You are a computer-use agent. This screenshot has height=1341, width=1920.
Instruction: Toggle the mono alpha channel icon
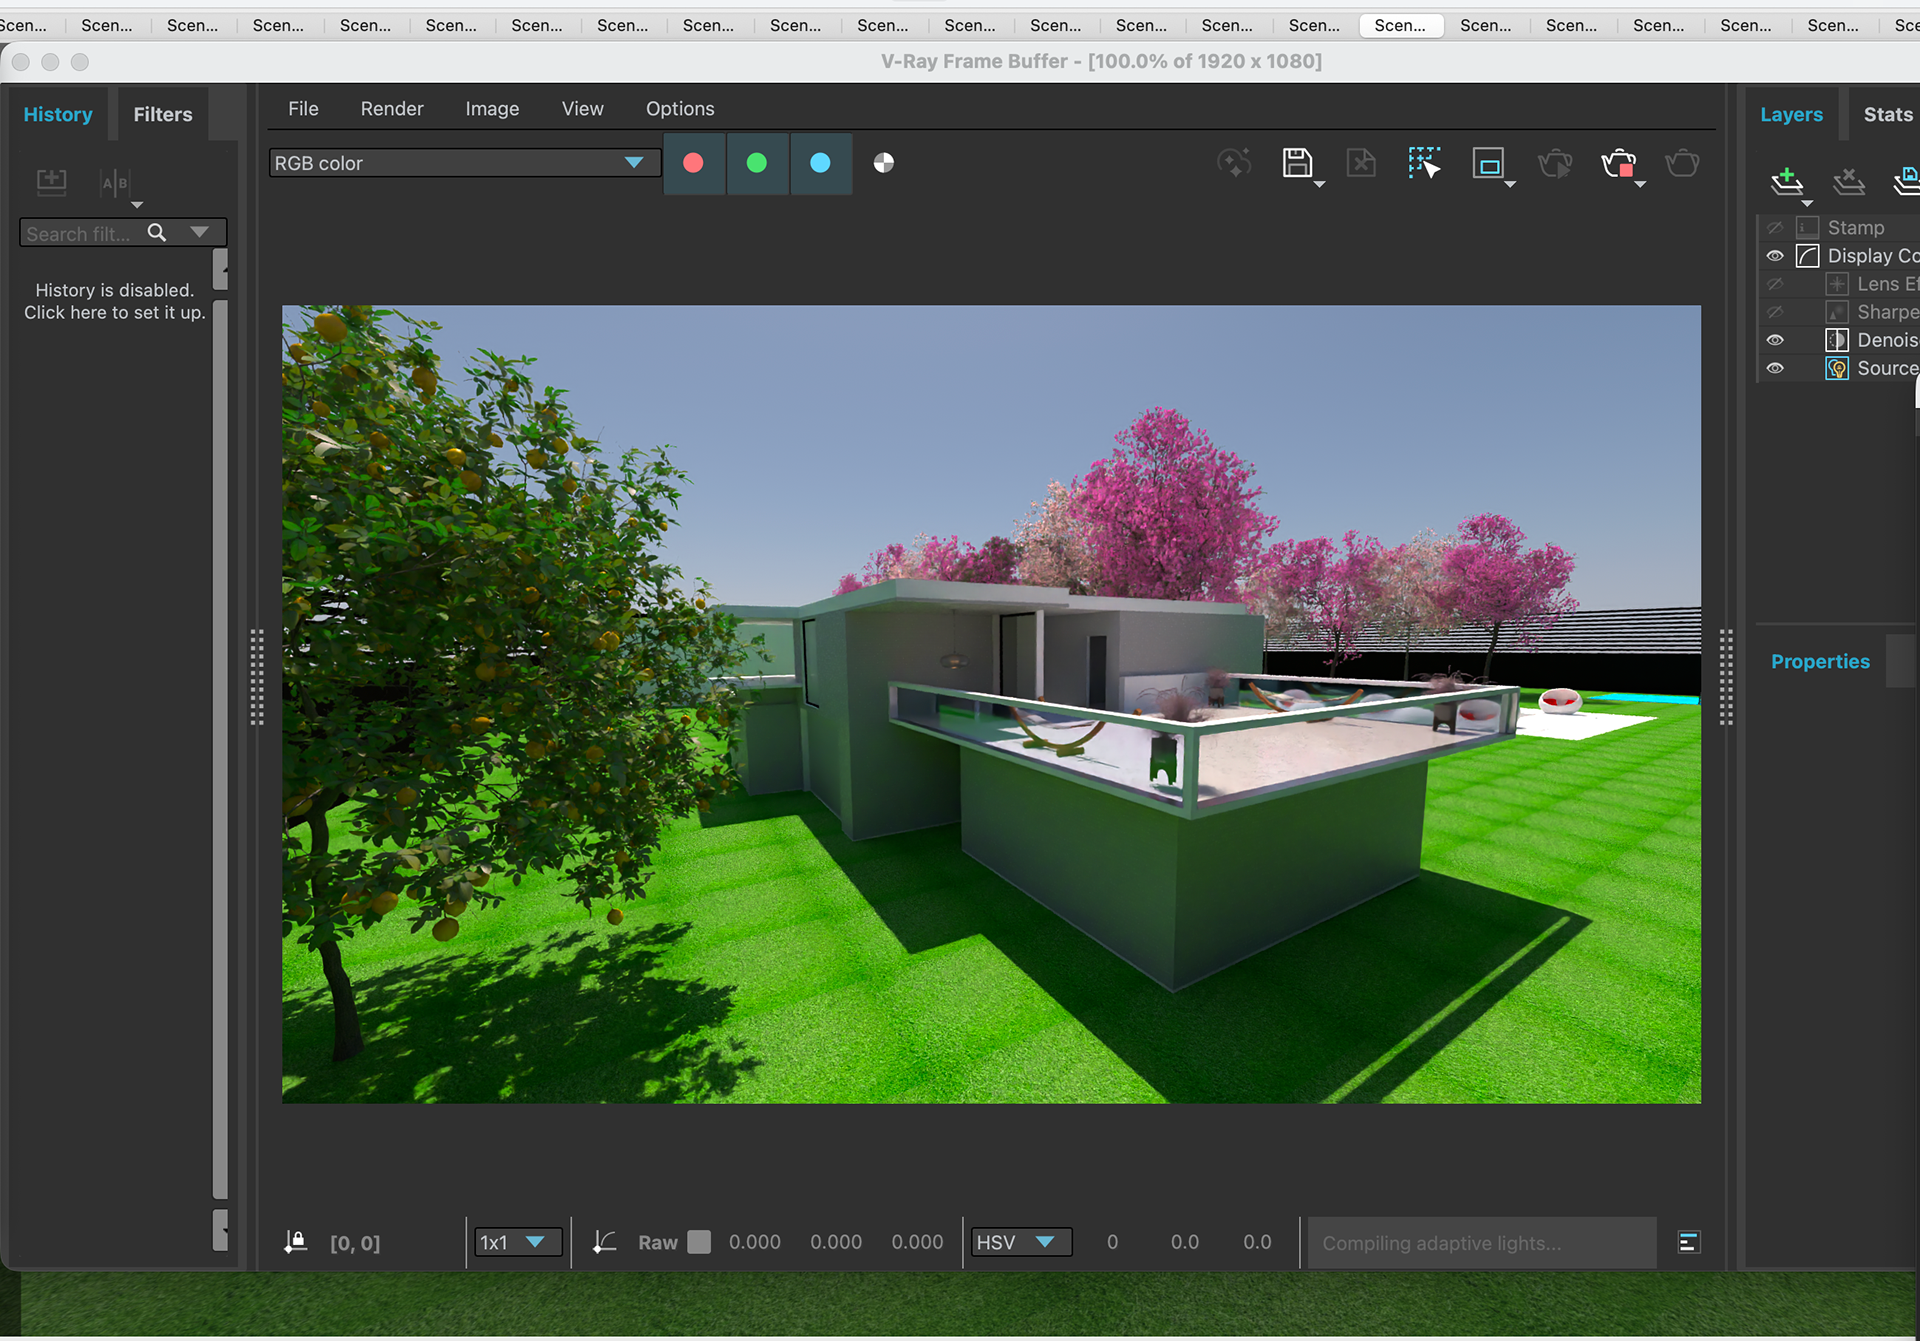point(883,163)
